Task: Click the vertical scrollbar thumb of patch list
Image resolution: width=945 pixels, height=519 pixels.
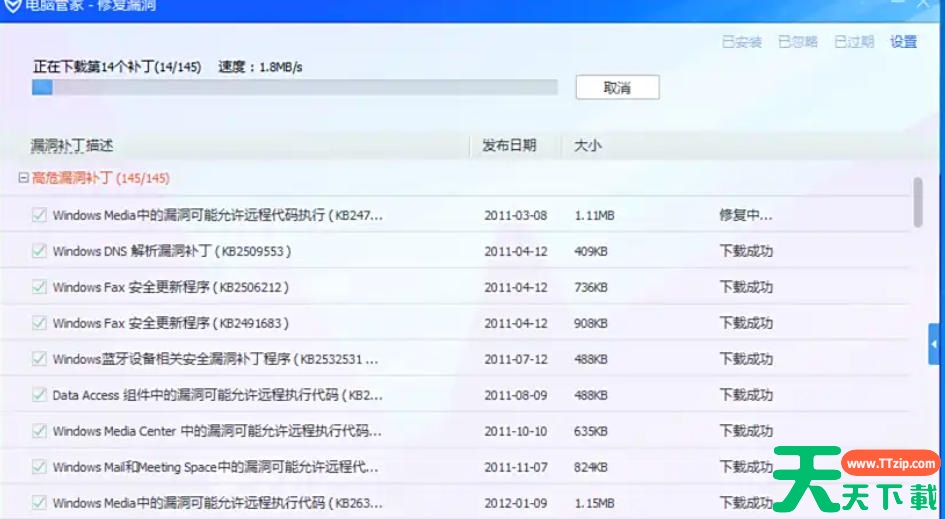Action: (918, 202)
